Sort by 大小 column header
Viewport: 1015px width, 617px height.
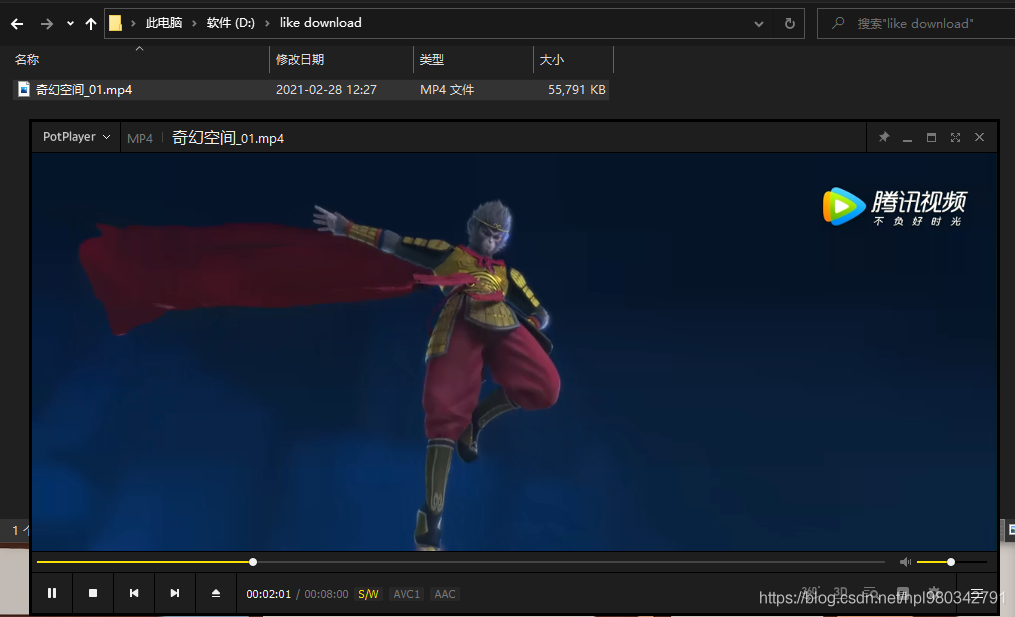[552, 60]
